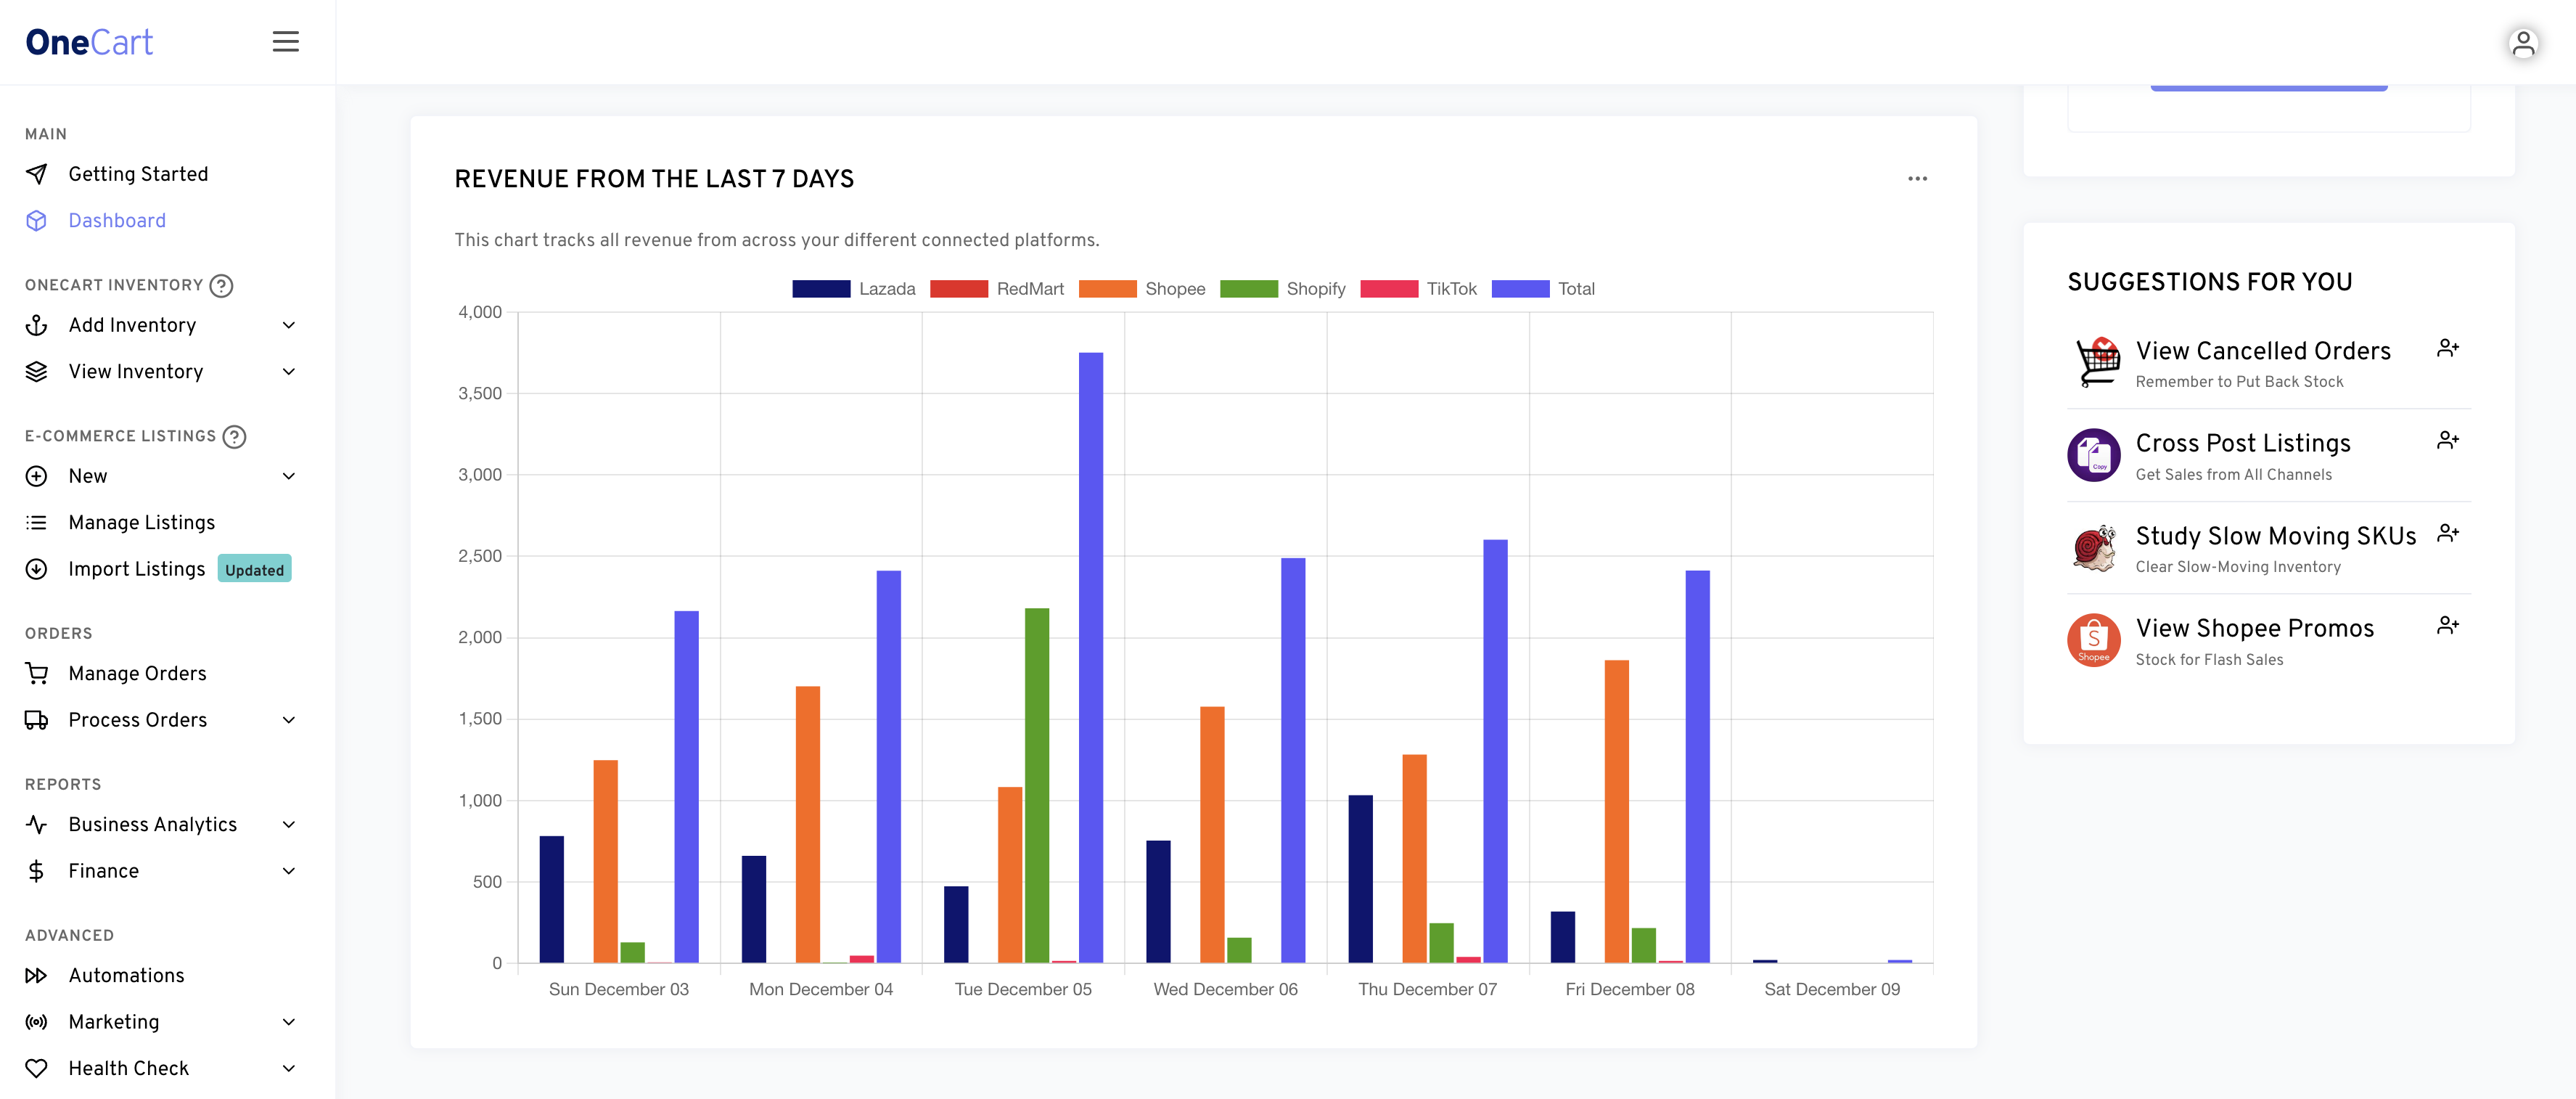Viewport: 2576px width, 1099px height.
Task: Open the View Cancelled Orders suggestion
Action: [x=2263, y=351]
